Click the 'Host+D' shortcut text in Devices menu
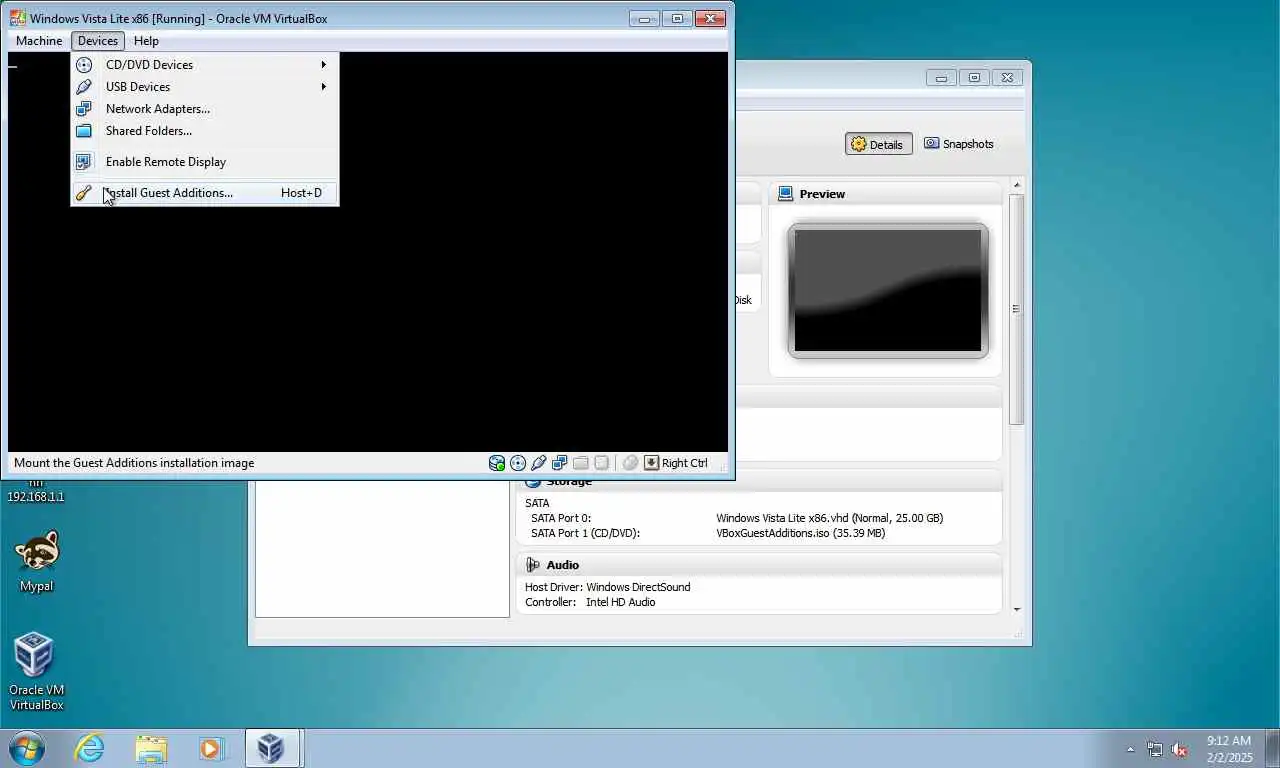The image size is (1280, 768). pos(301,193)
